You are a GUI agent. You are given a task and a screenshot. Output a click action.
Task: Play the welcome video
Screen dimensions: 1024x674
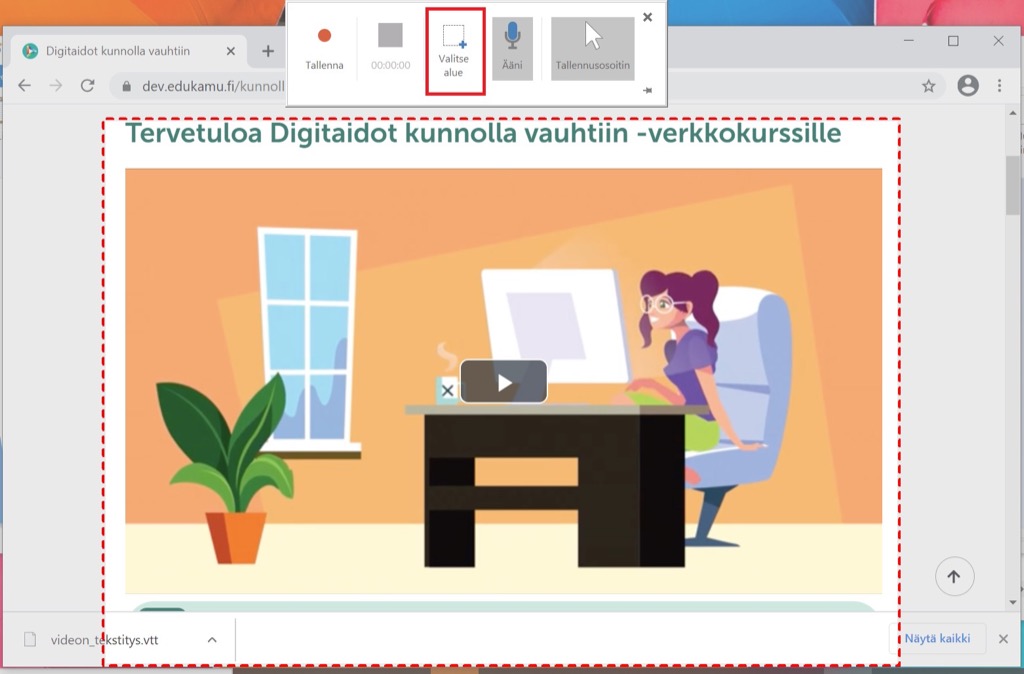click(x=504, y=381)
